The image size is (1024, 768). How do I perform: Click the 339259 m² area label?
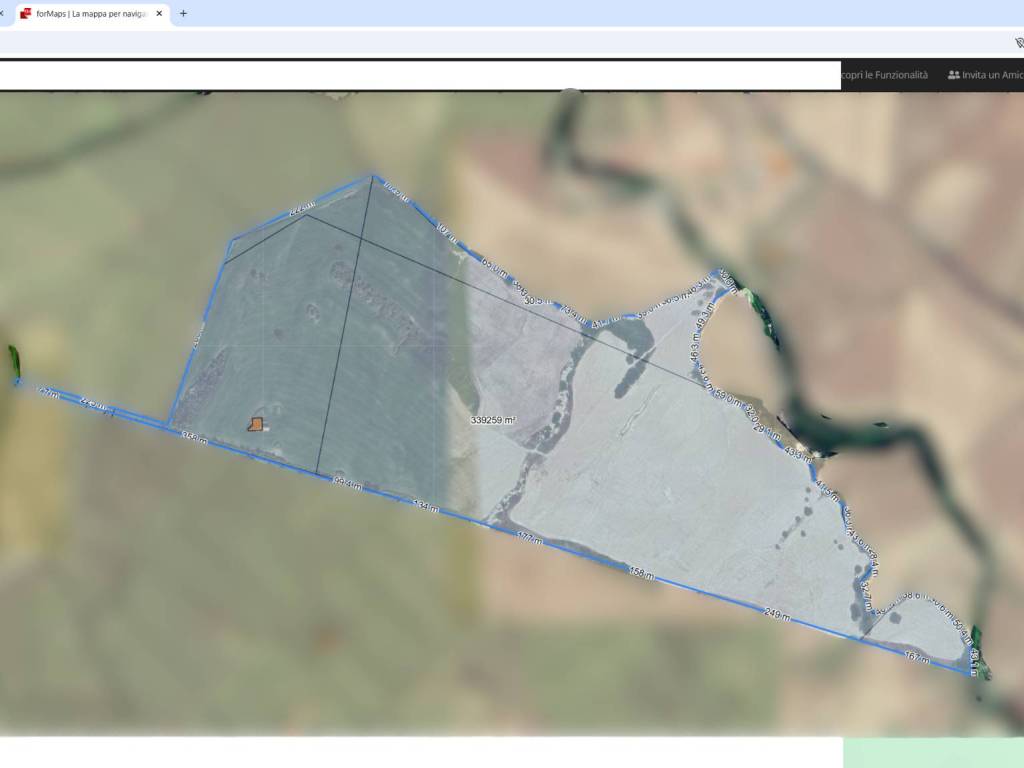[493, 421]
